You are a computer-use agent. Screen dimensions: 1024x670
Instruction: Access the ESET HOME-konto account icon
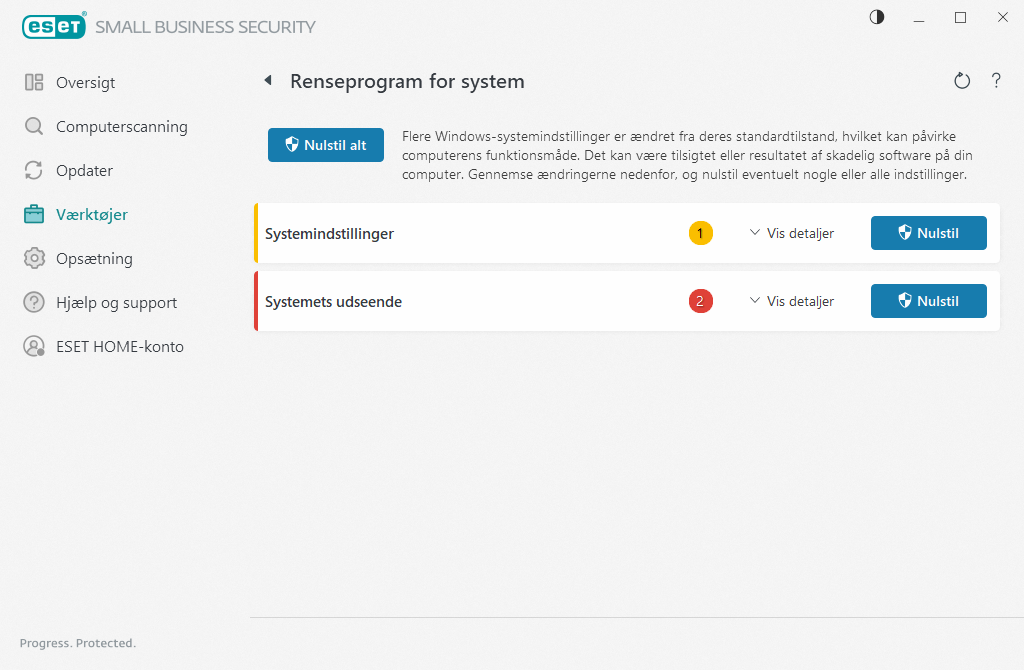(x=33, y=346)
